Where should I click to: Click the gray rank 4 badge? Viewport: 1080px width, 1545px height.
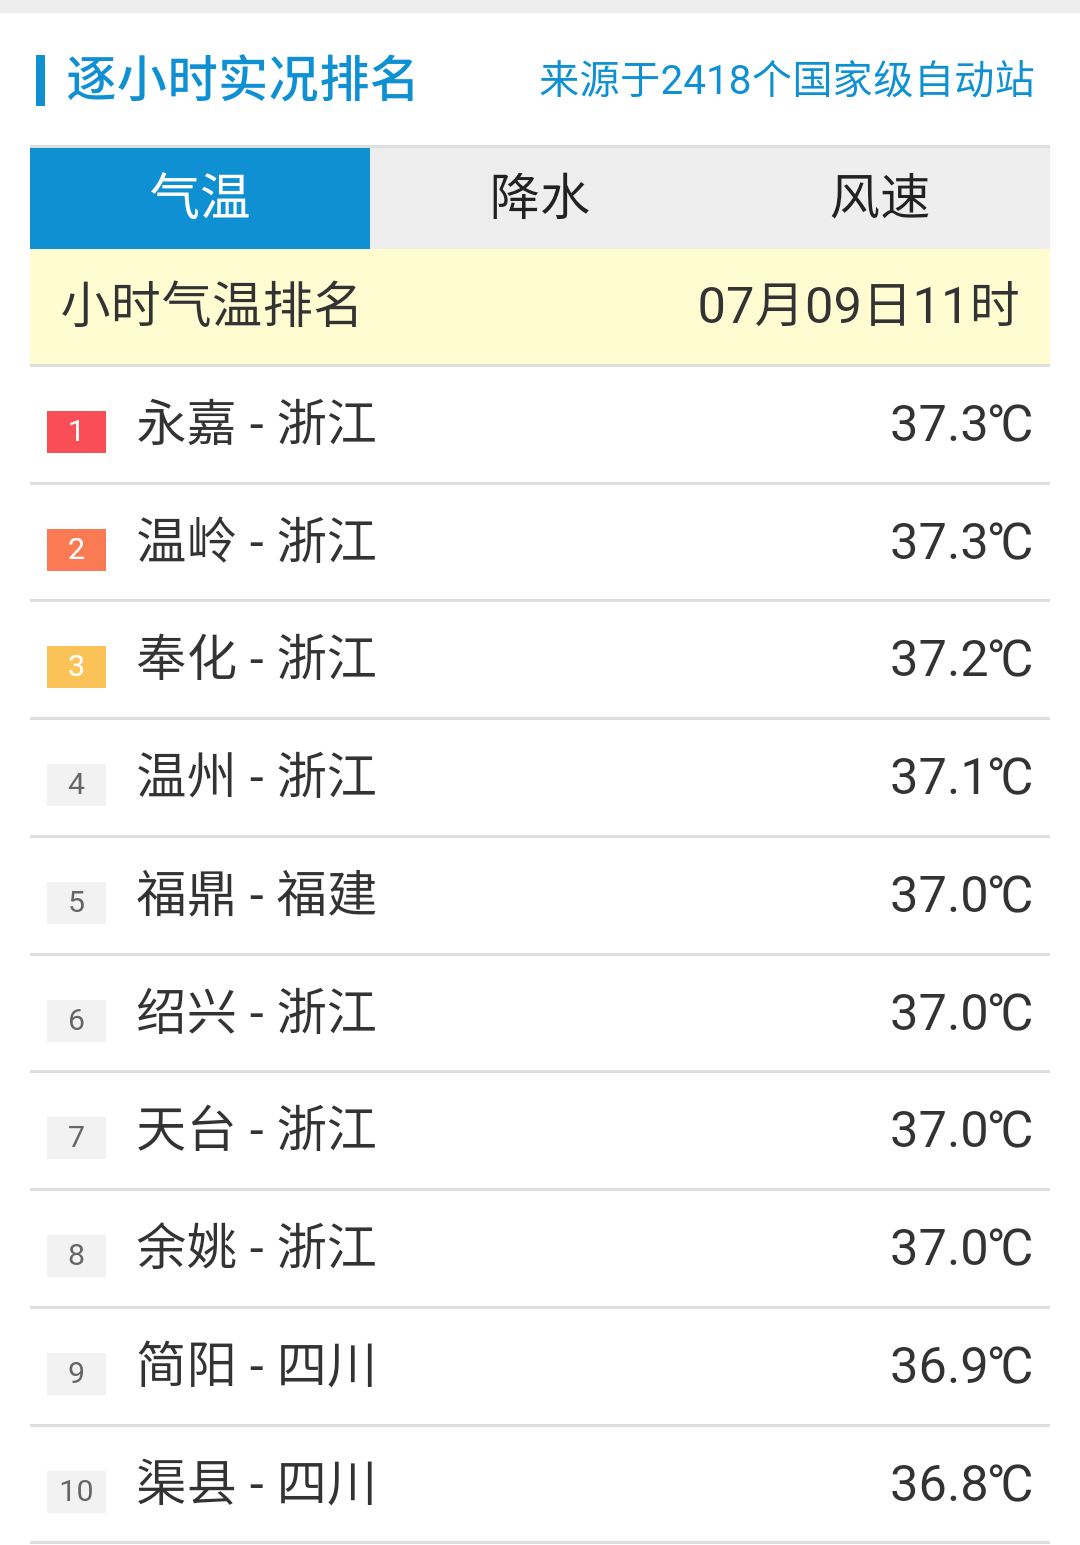(76, 785)
